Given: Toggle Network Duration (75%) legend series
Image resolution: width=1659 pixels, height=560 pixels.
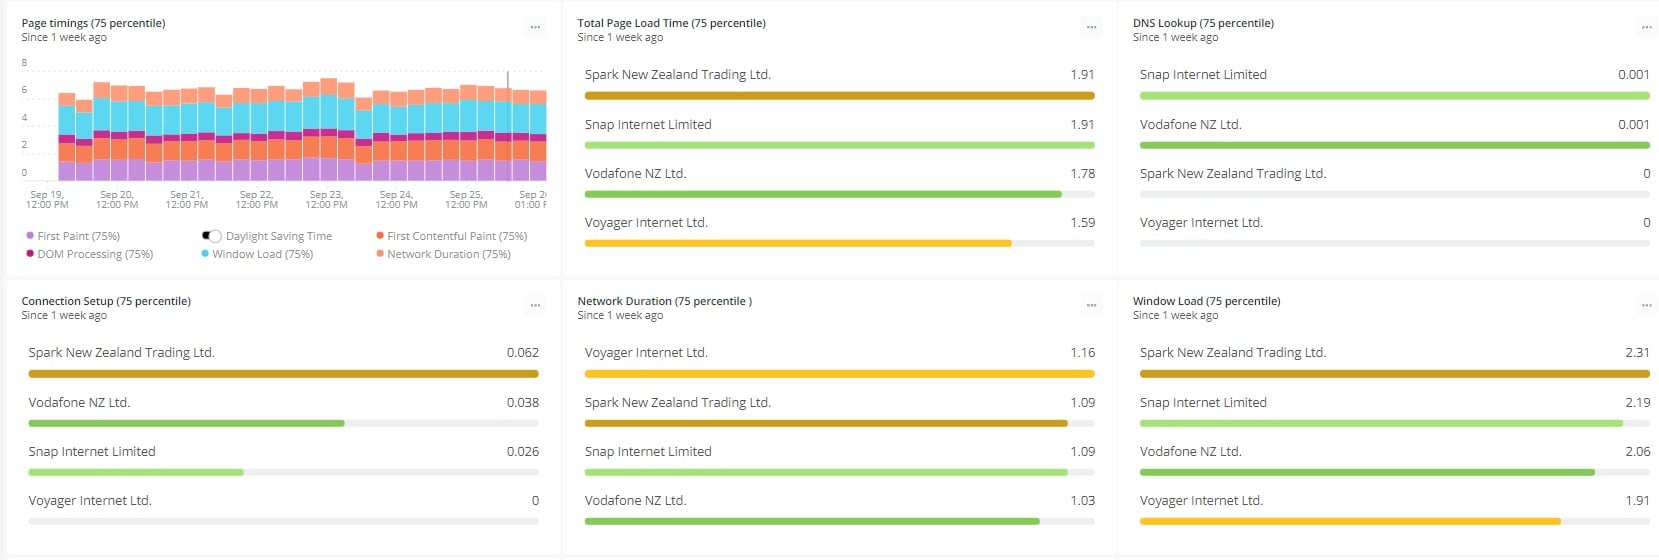Looking at the screenshot, I should click(448, 254).
